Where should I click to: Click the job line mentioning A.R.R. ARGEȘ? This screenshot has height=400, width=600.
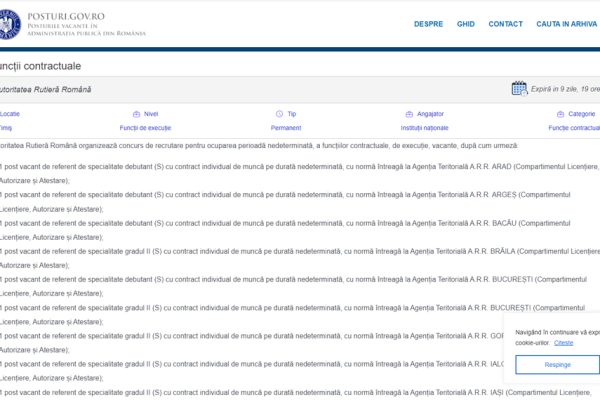coord(285,202)
